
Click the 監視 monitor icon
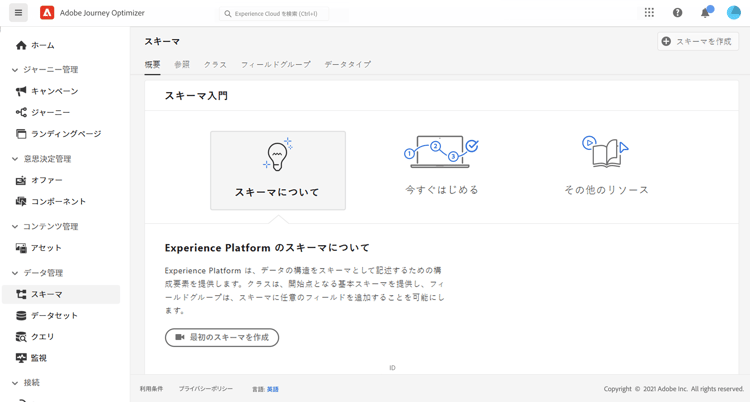click(x=21, y=358)
